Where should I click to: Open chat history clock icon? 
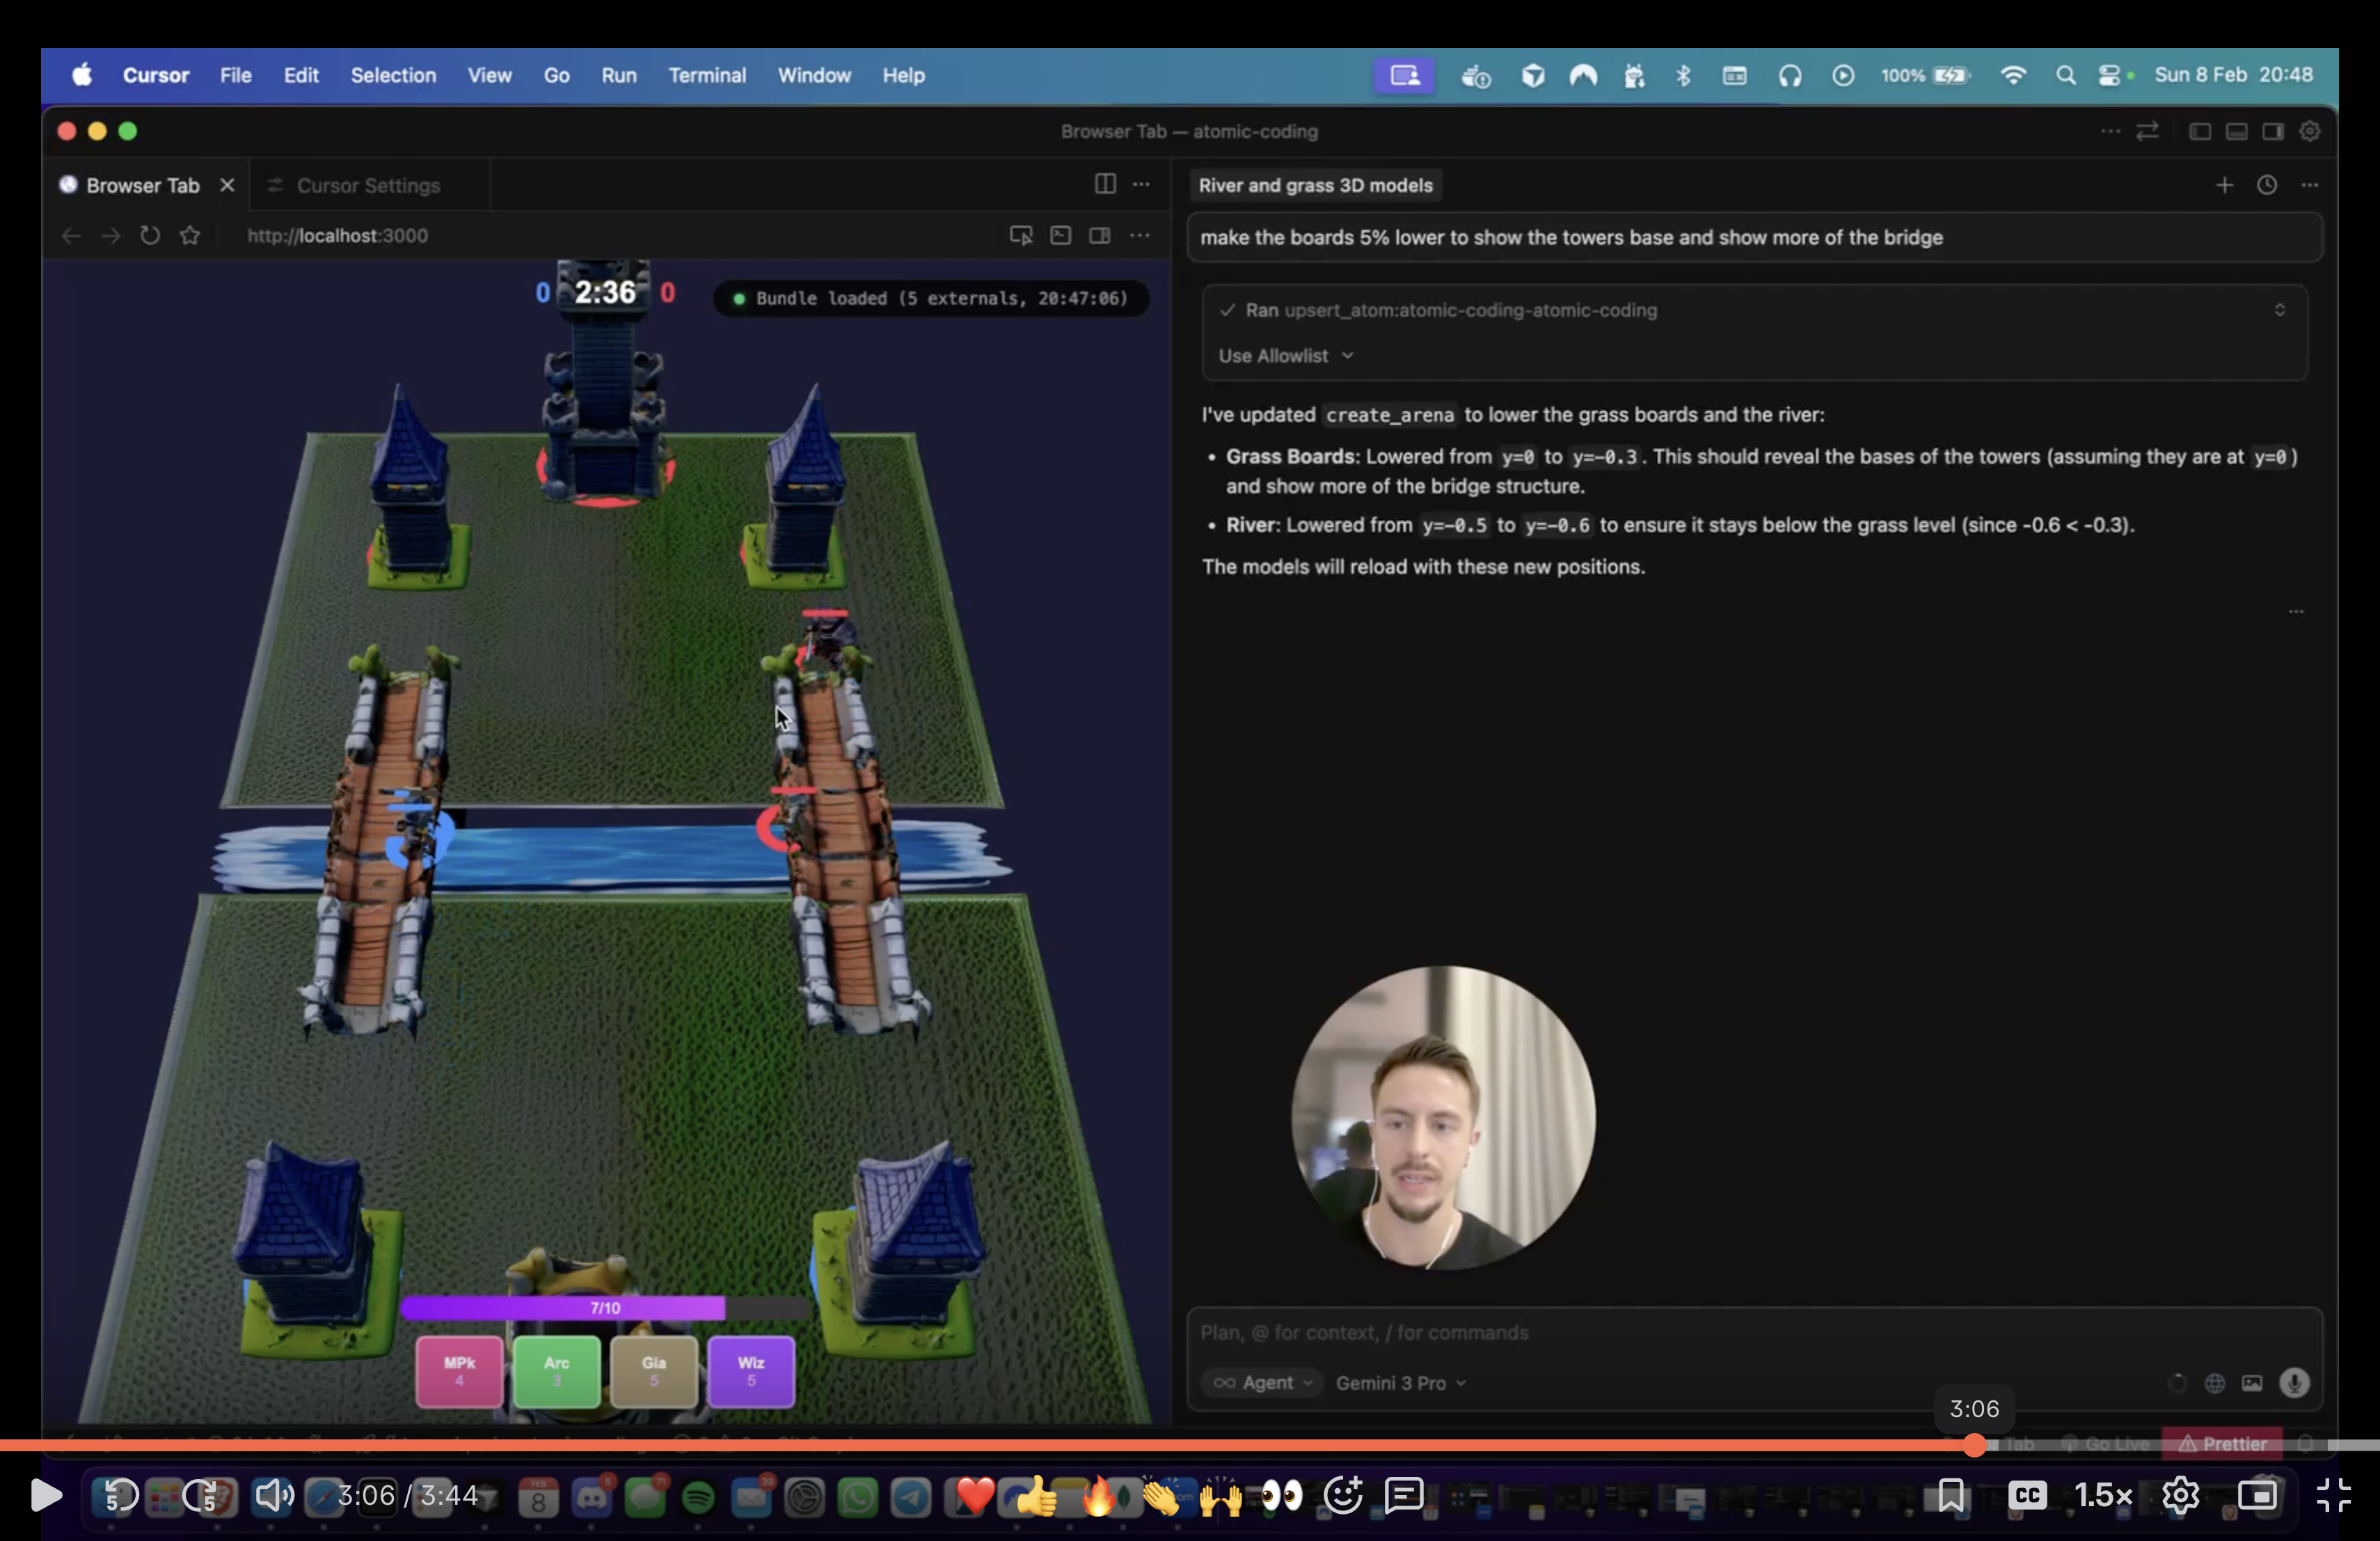(x=2266, y=185)
